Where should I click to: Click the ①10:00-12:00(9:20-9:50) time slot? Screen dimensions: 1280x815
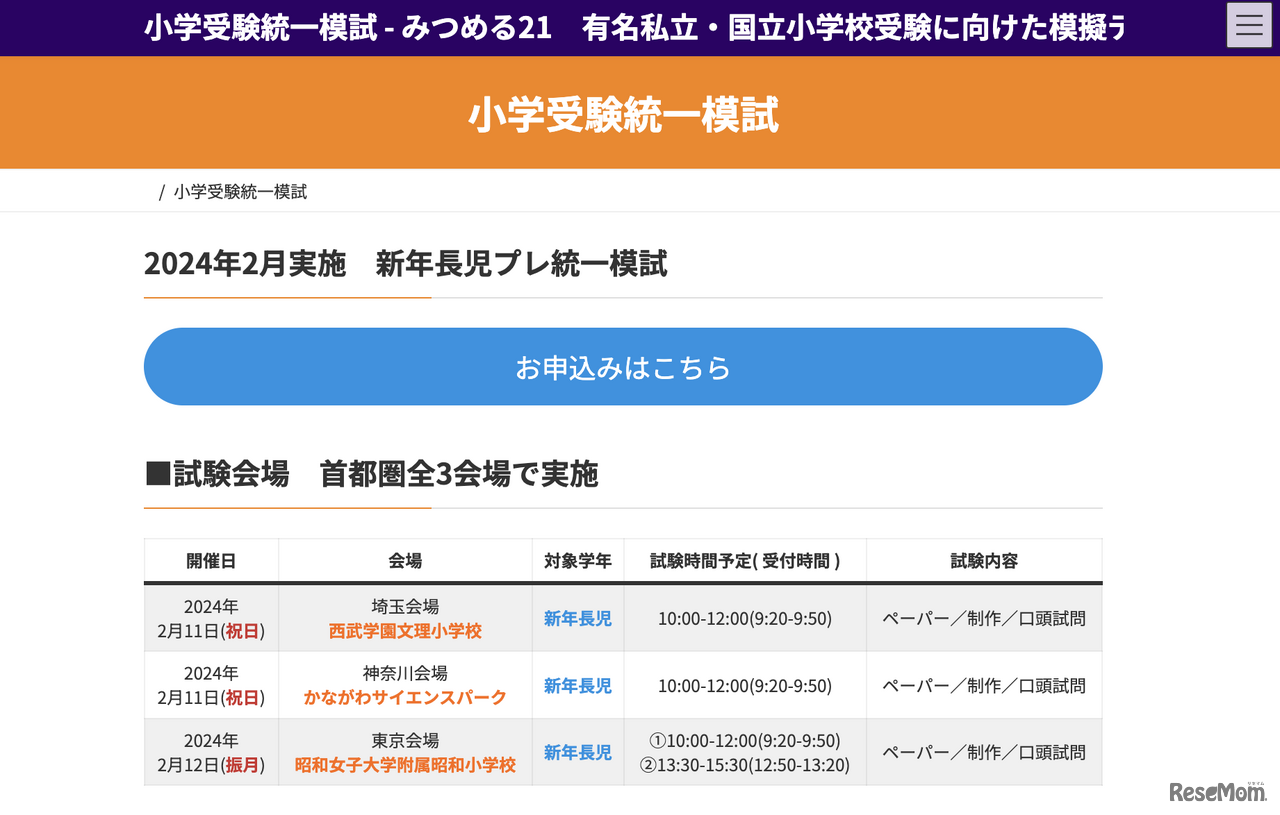[745, 741]
